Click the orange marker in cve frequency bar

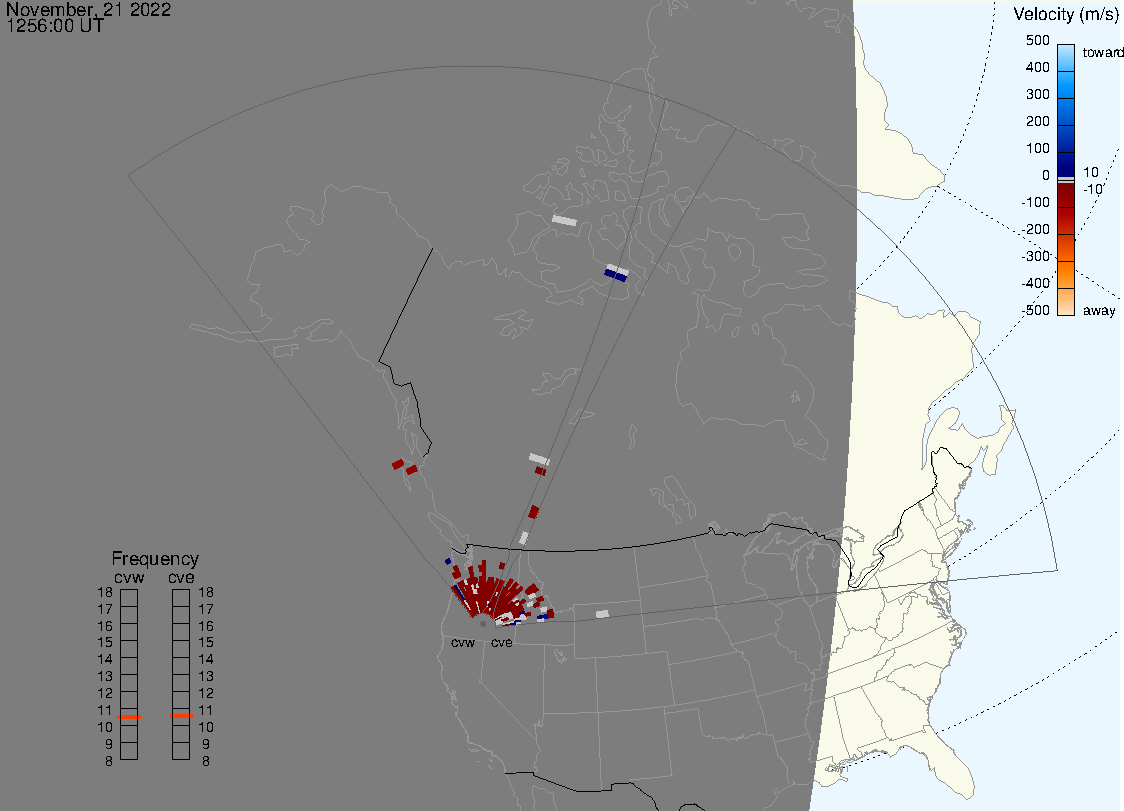pyautogui.click(x=181, y=716)
